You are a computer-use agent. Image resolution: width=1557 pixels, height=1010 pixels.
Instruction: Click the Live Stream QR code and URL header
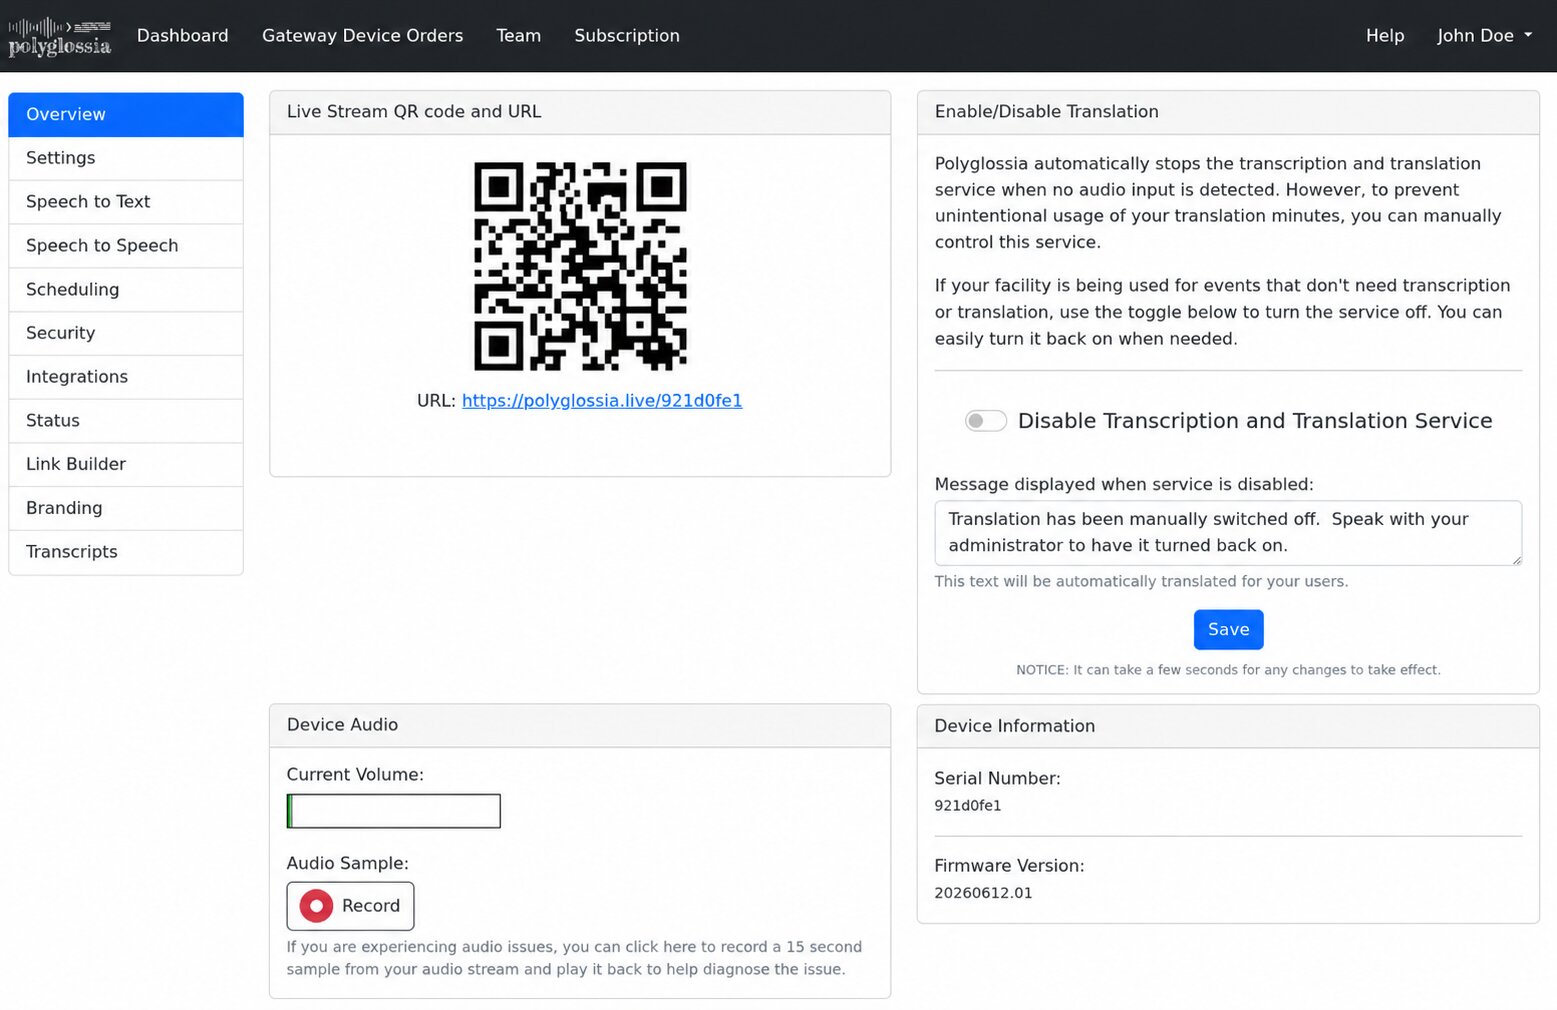(x=580, y=112)
